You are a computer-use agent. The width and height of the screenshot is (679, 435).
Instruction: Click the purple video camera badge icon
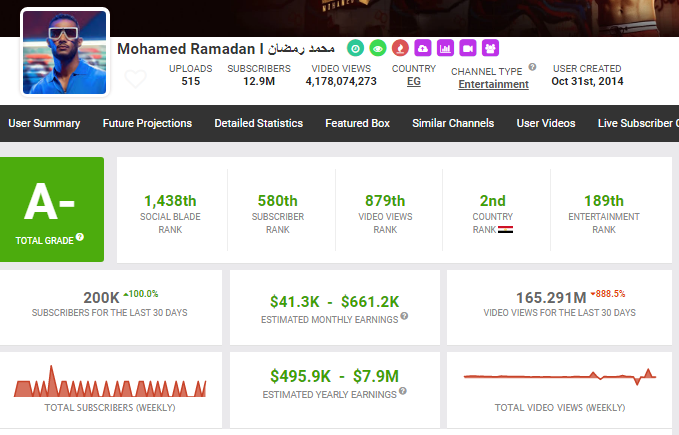point(468,48)
